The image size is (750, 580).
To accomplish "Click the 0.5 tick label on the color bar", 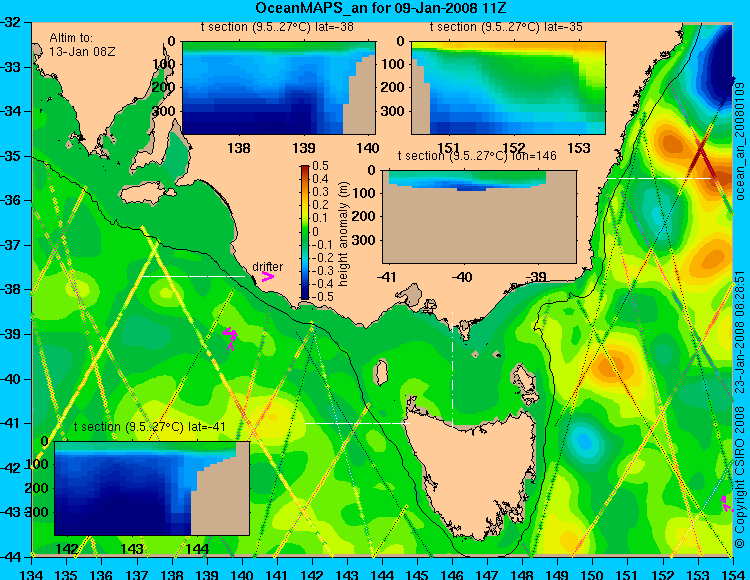I will click(320, 166).
